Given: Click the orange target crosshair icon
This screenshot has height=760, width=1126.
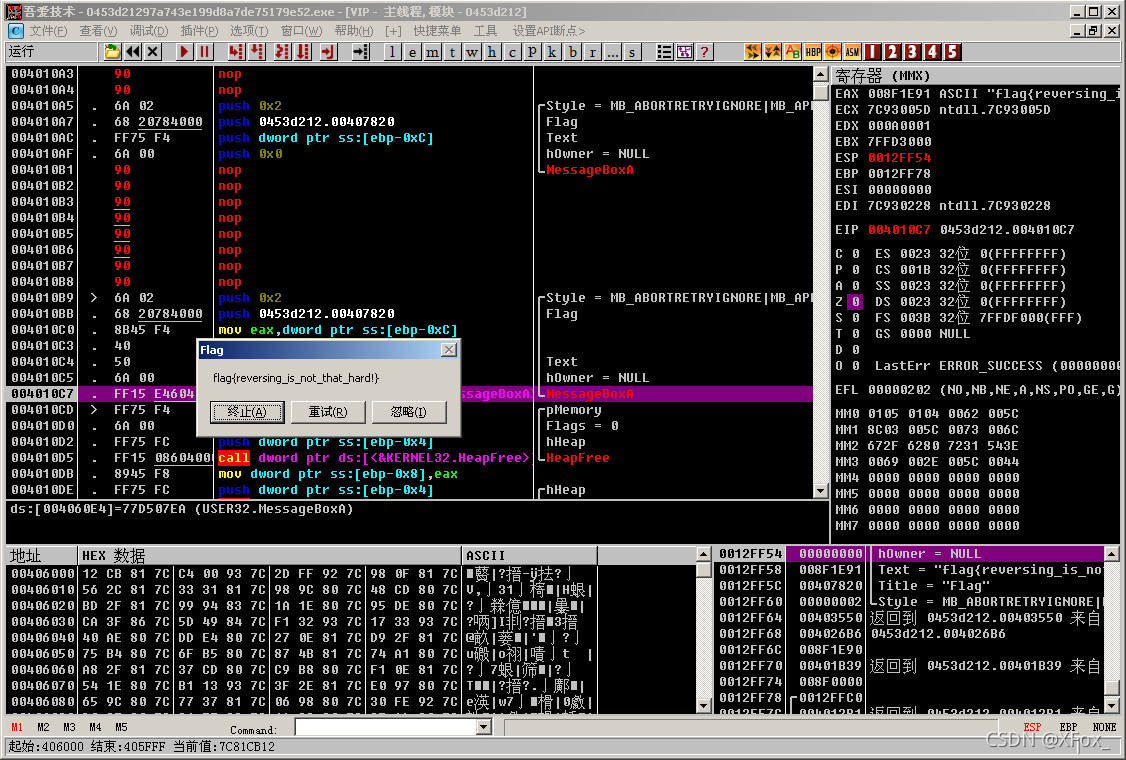Looking at the screenshot, I should 833,52.
